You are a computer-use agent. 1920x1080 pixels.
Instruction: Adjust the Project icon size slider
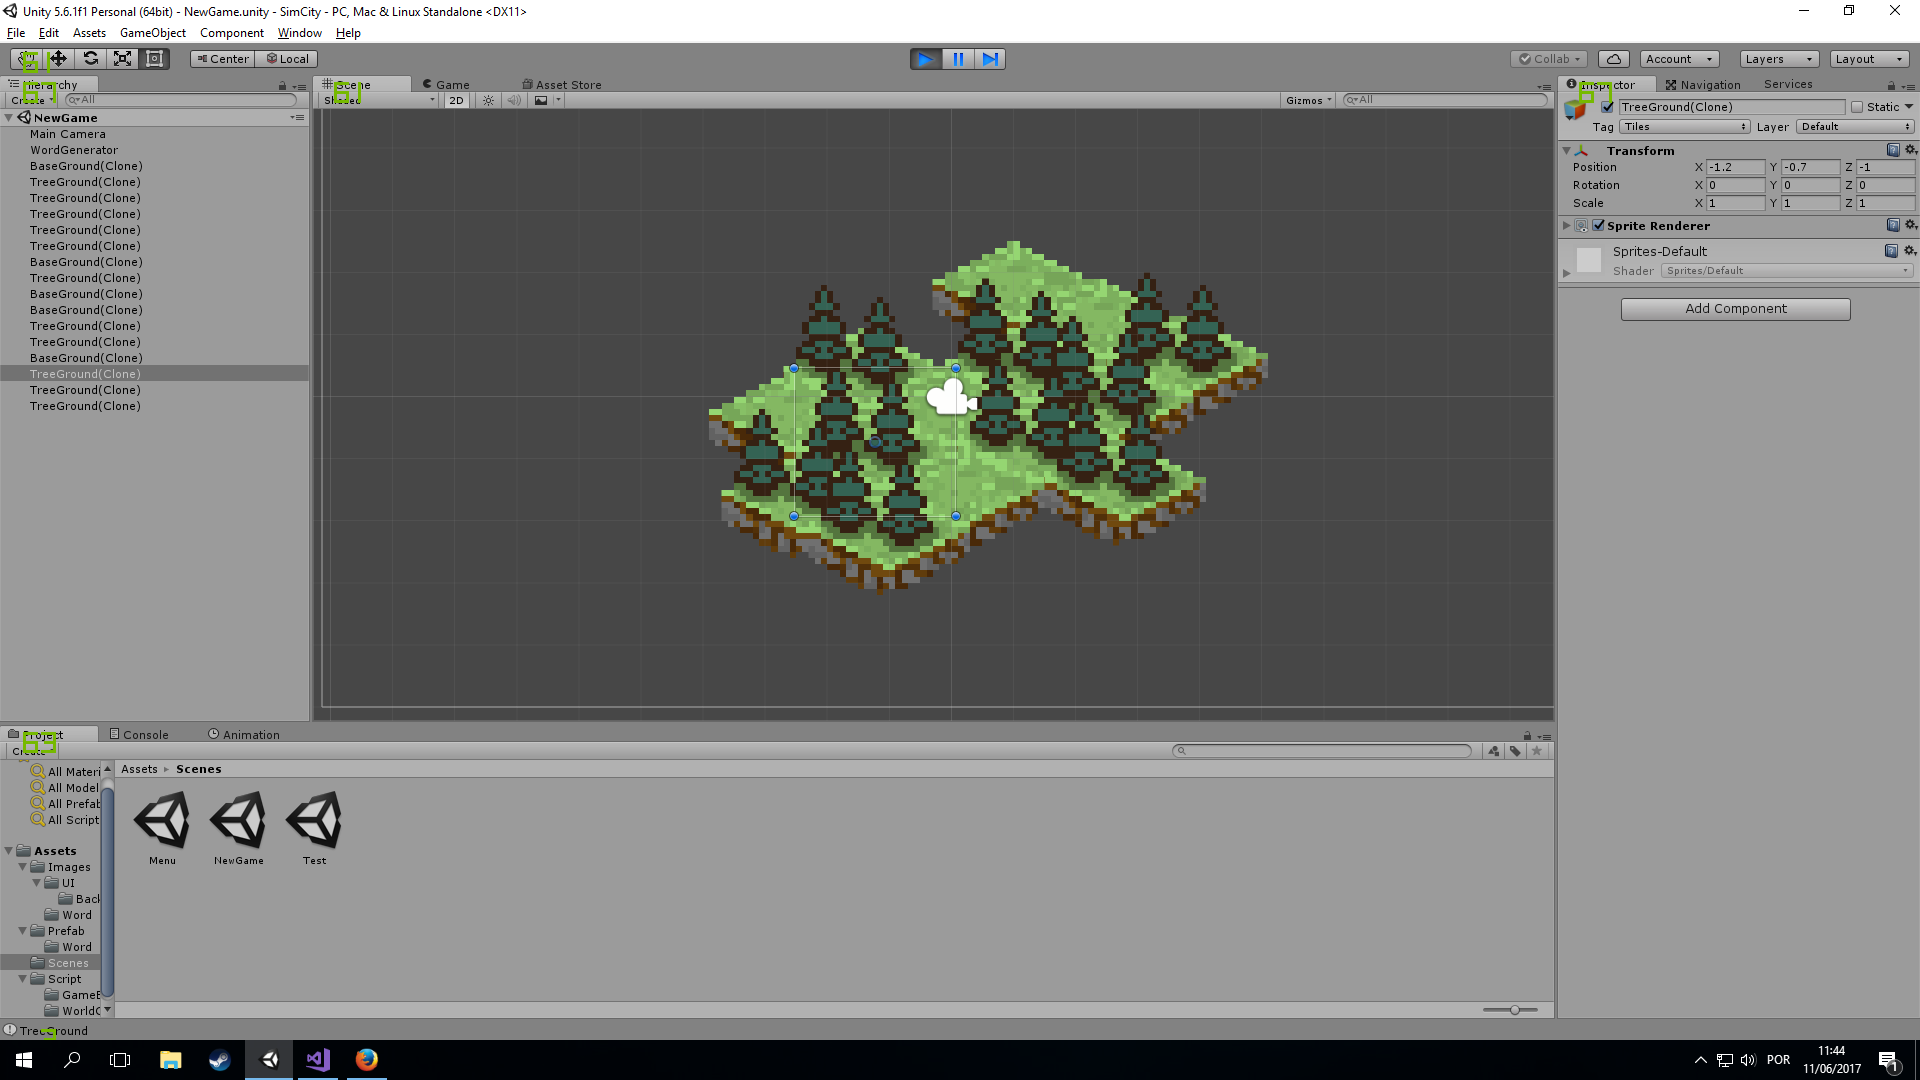(x=1515, y=1010)
